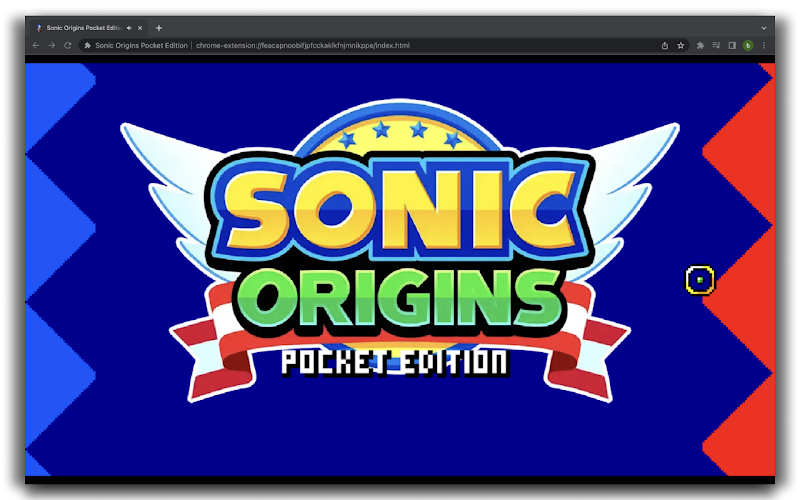The width and height of the screenshot is (800, 500).
Task: Expand the tab search chevron
Action: click(x=764, y=28)
